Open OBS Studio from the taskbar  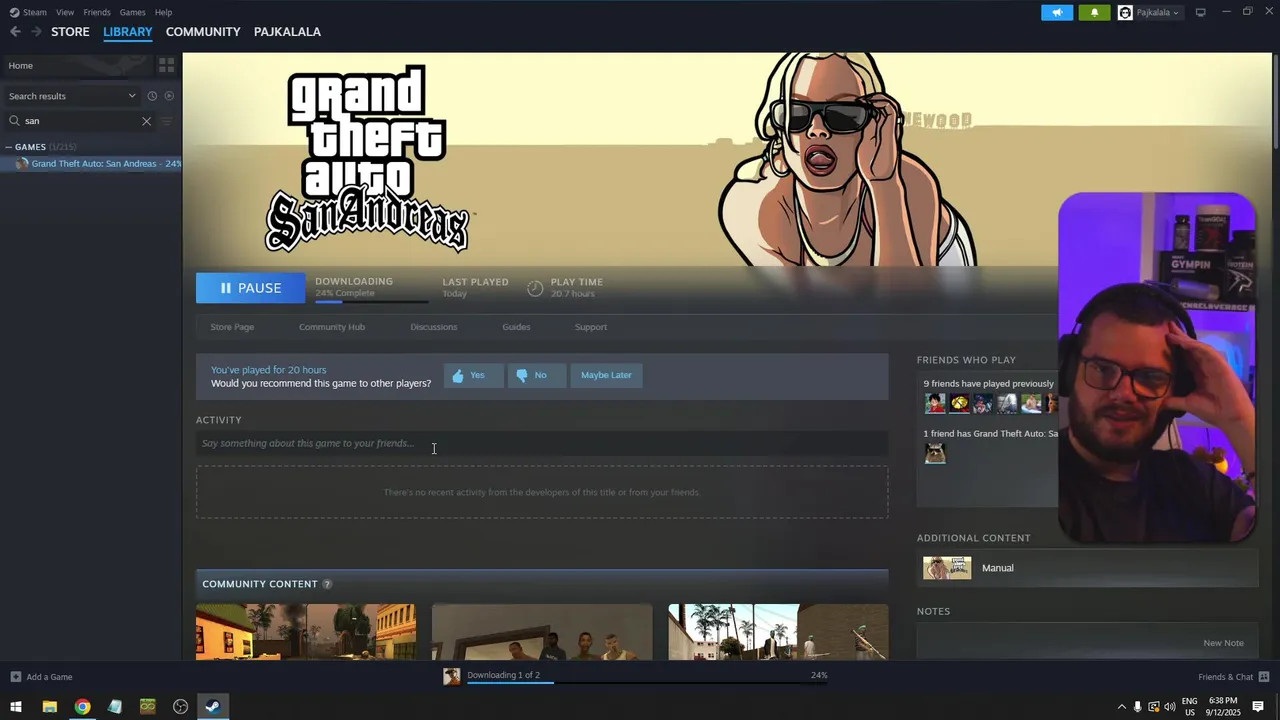click(180, 707)
